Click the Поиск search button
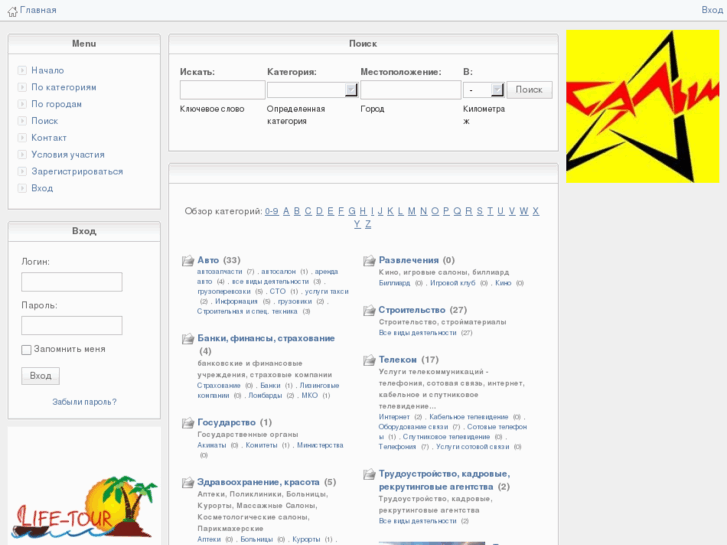 click(529, 90)
